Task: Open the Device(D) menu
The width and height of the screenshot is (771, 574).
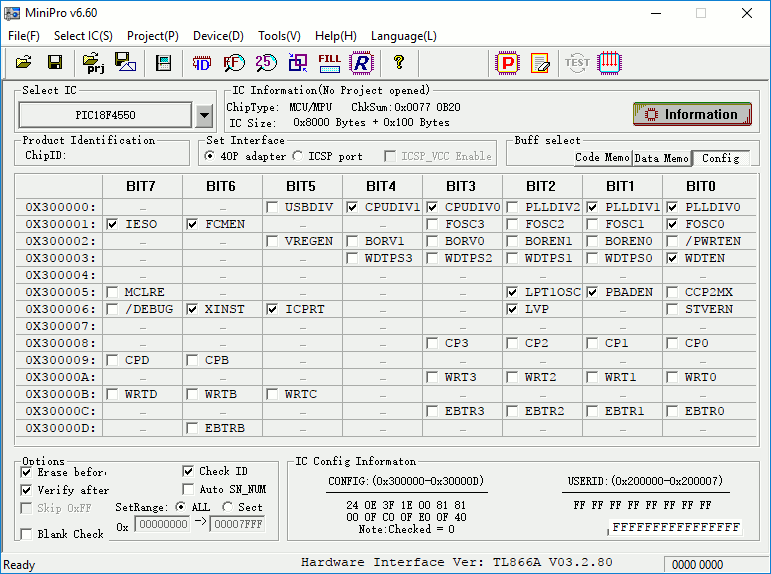Action: click(x=217, y=36)
